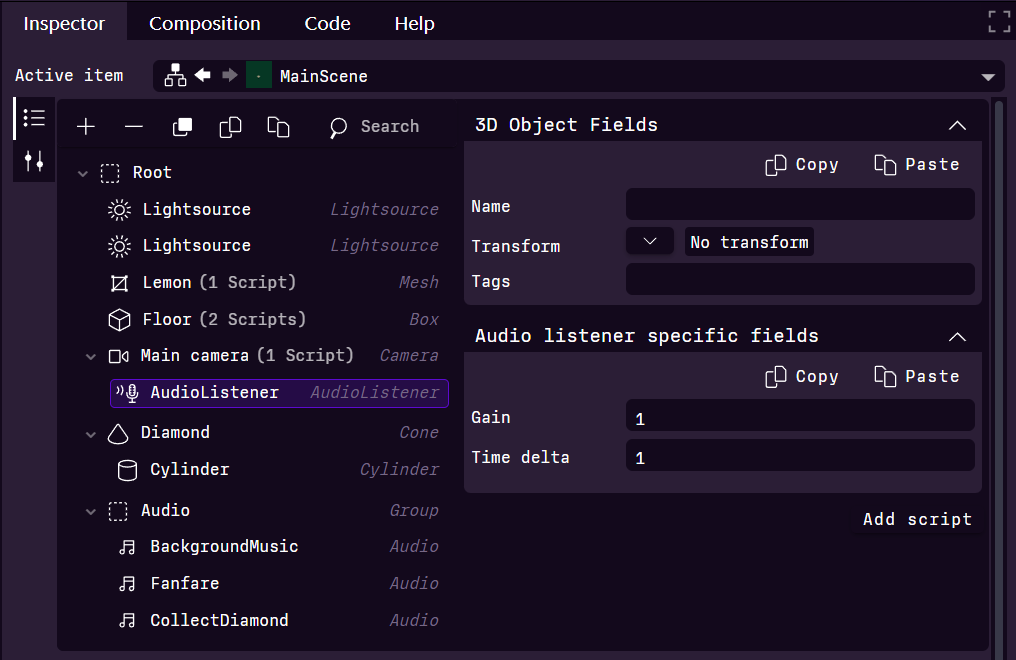1016x660 pixels.
Task: Open the Search field via the magnifier icon
Action: coord(338,127)
